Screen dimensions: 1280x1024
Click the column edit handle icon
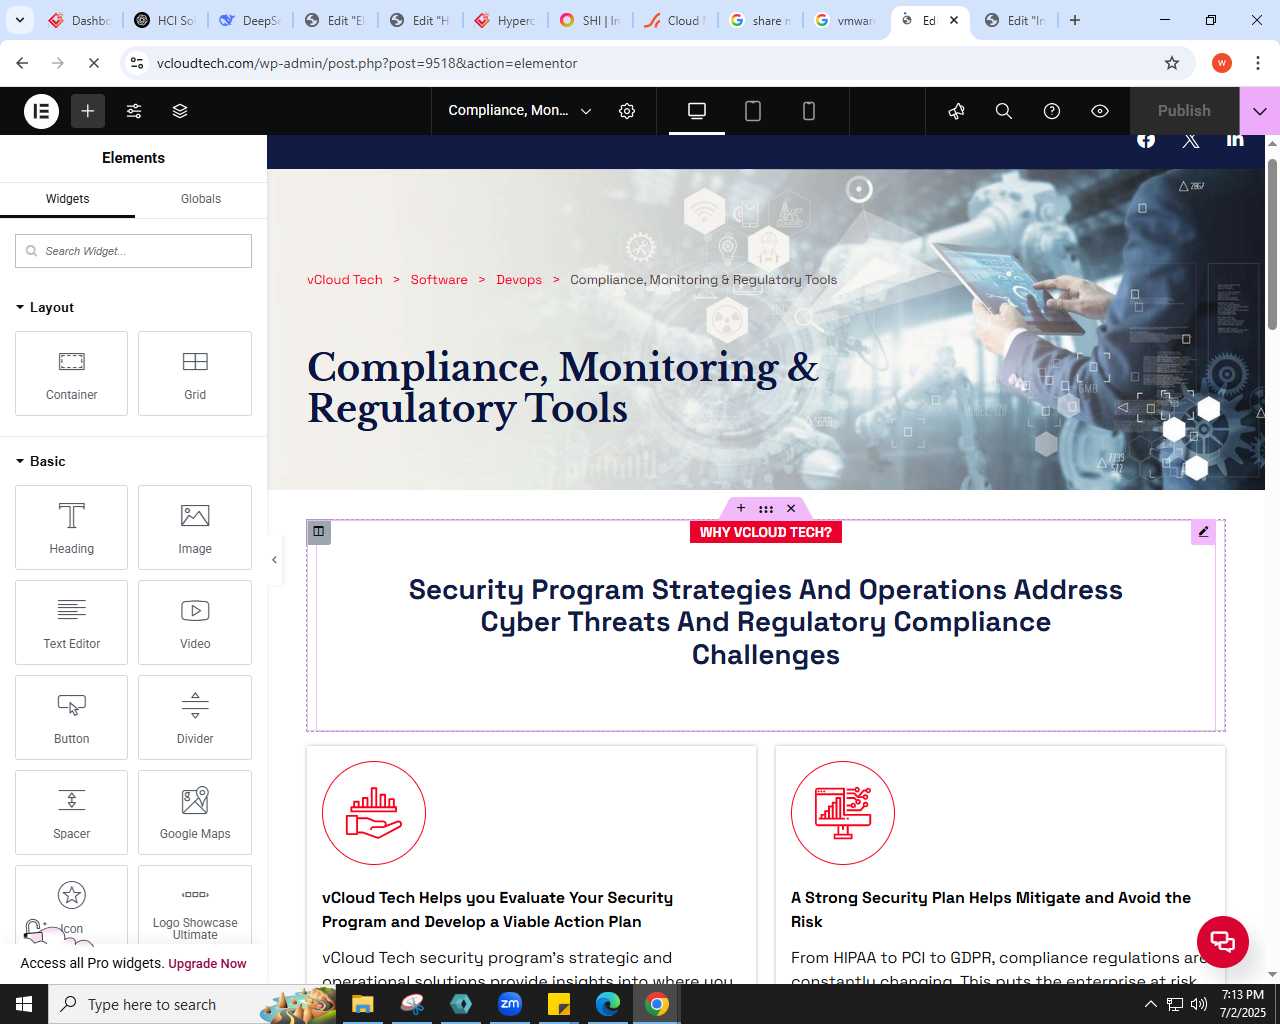319,532
